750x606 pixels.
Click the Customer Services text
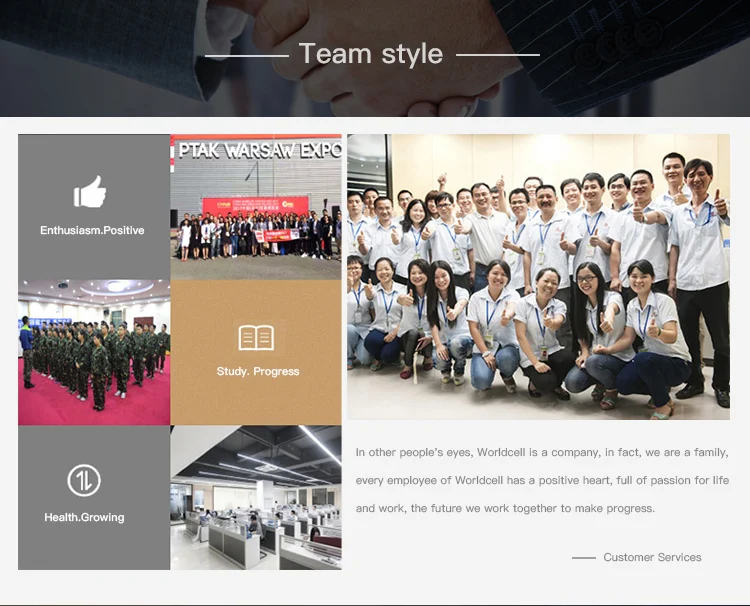(652, 558)
